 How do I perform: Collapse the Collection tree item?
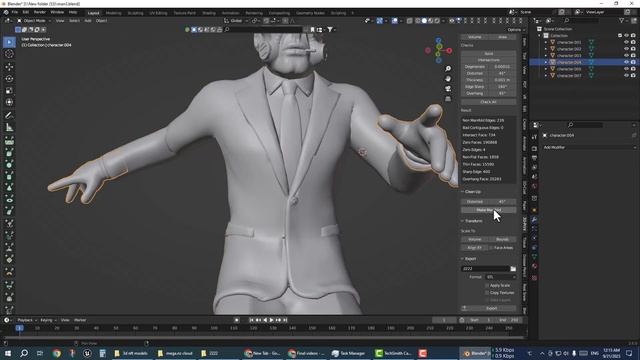[x=540, y=36]
